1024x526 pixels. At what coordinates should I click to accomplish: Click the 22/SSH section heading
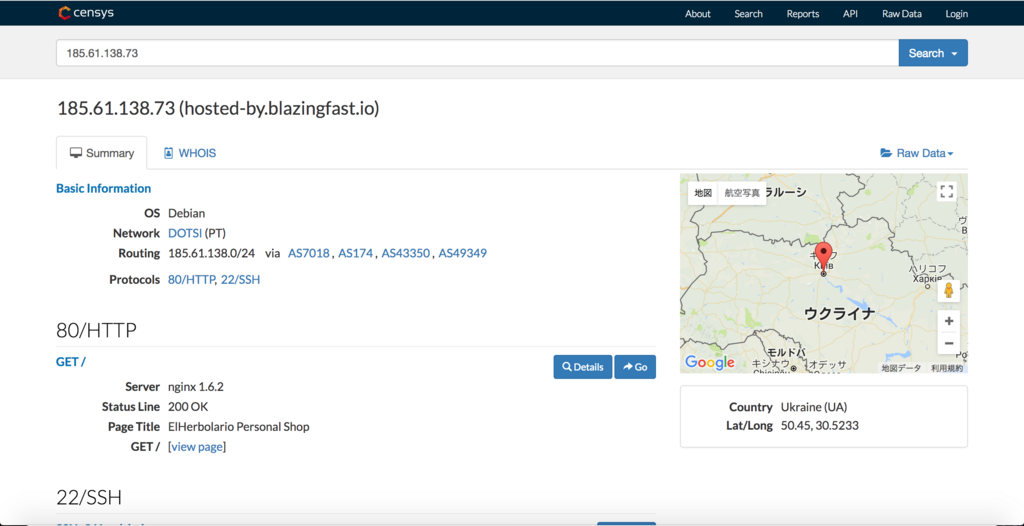coord(89,498)
